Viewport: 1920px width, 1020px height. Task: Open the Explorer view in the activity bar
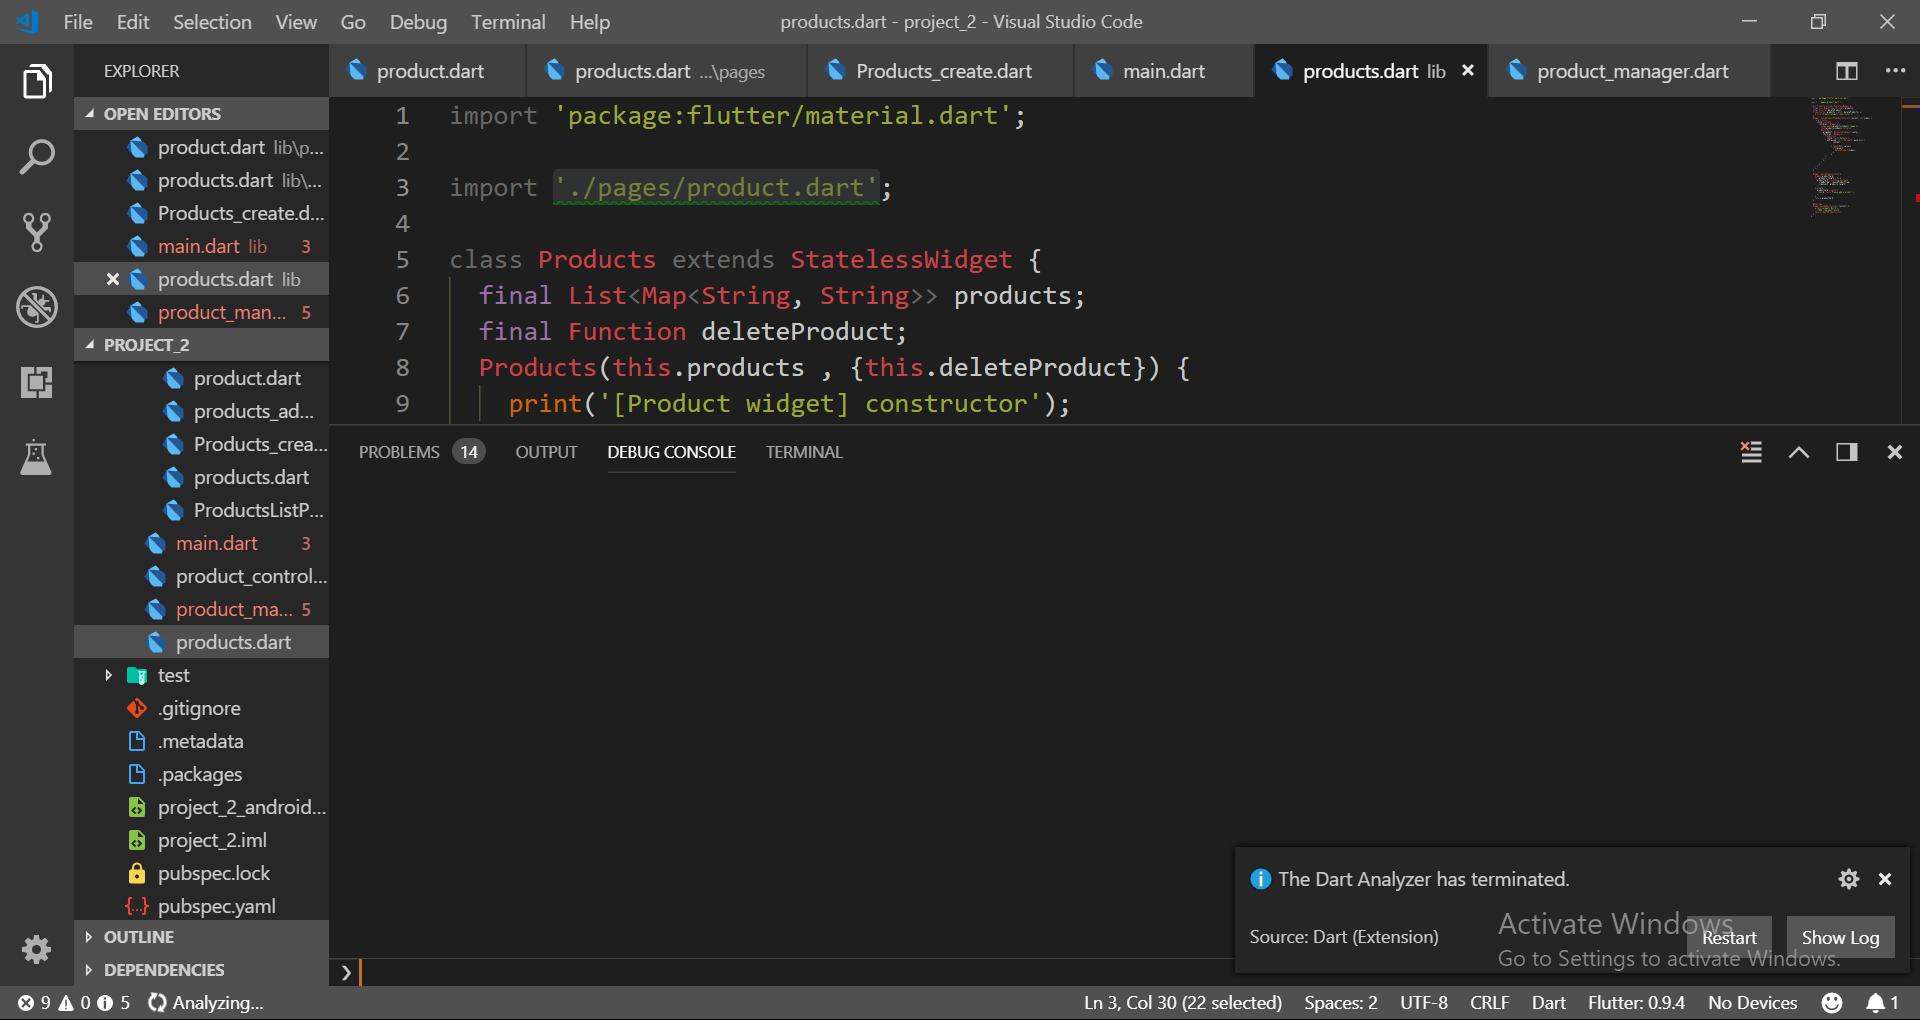click(37, 82)
